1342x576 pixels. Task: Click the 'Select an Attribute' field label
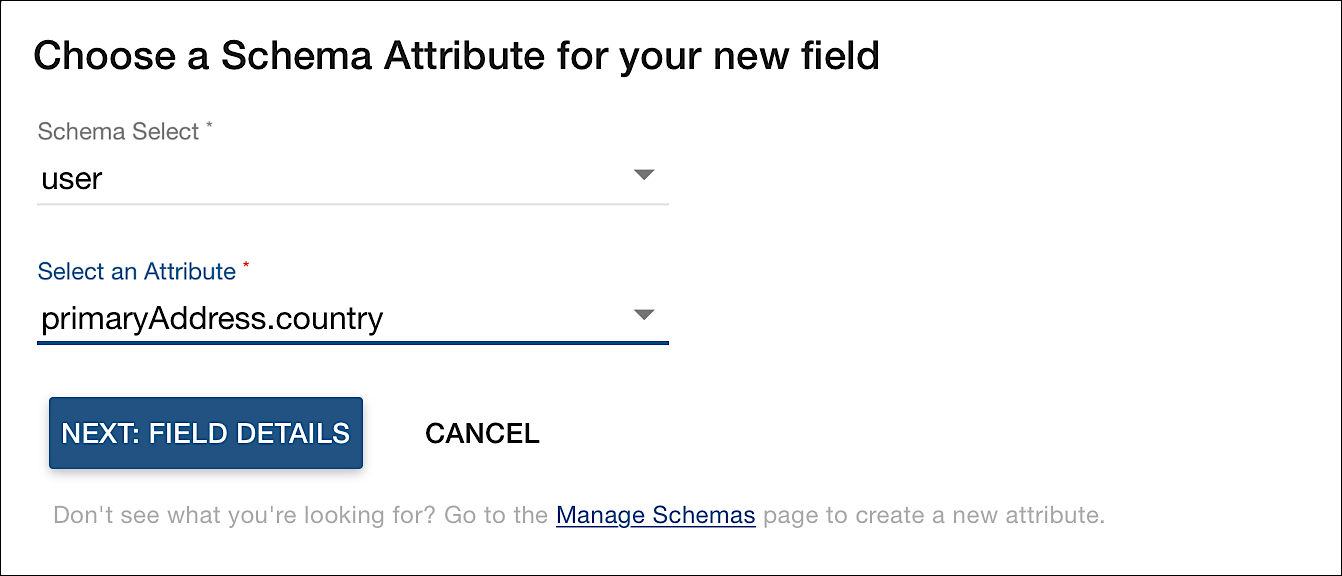(x=136, y=271)
